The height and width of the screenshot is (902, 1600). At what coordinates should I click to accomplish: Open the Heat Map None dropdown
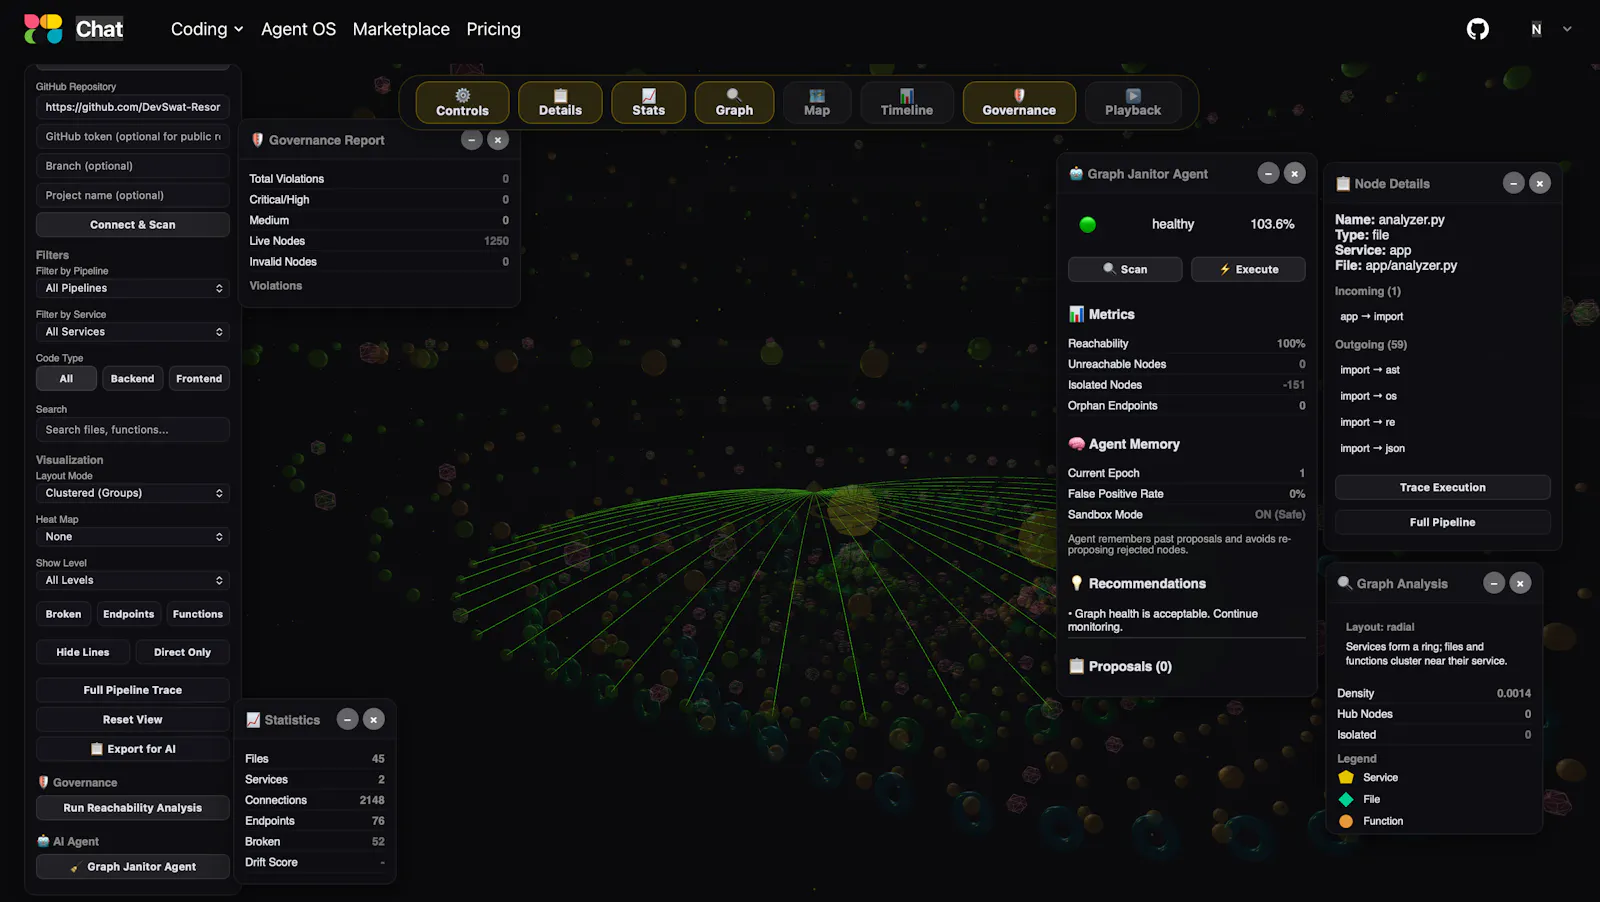pos(133,537)
